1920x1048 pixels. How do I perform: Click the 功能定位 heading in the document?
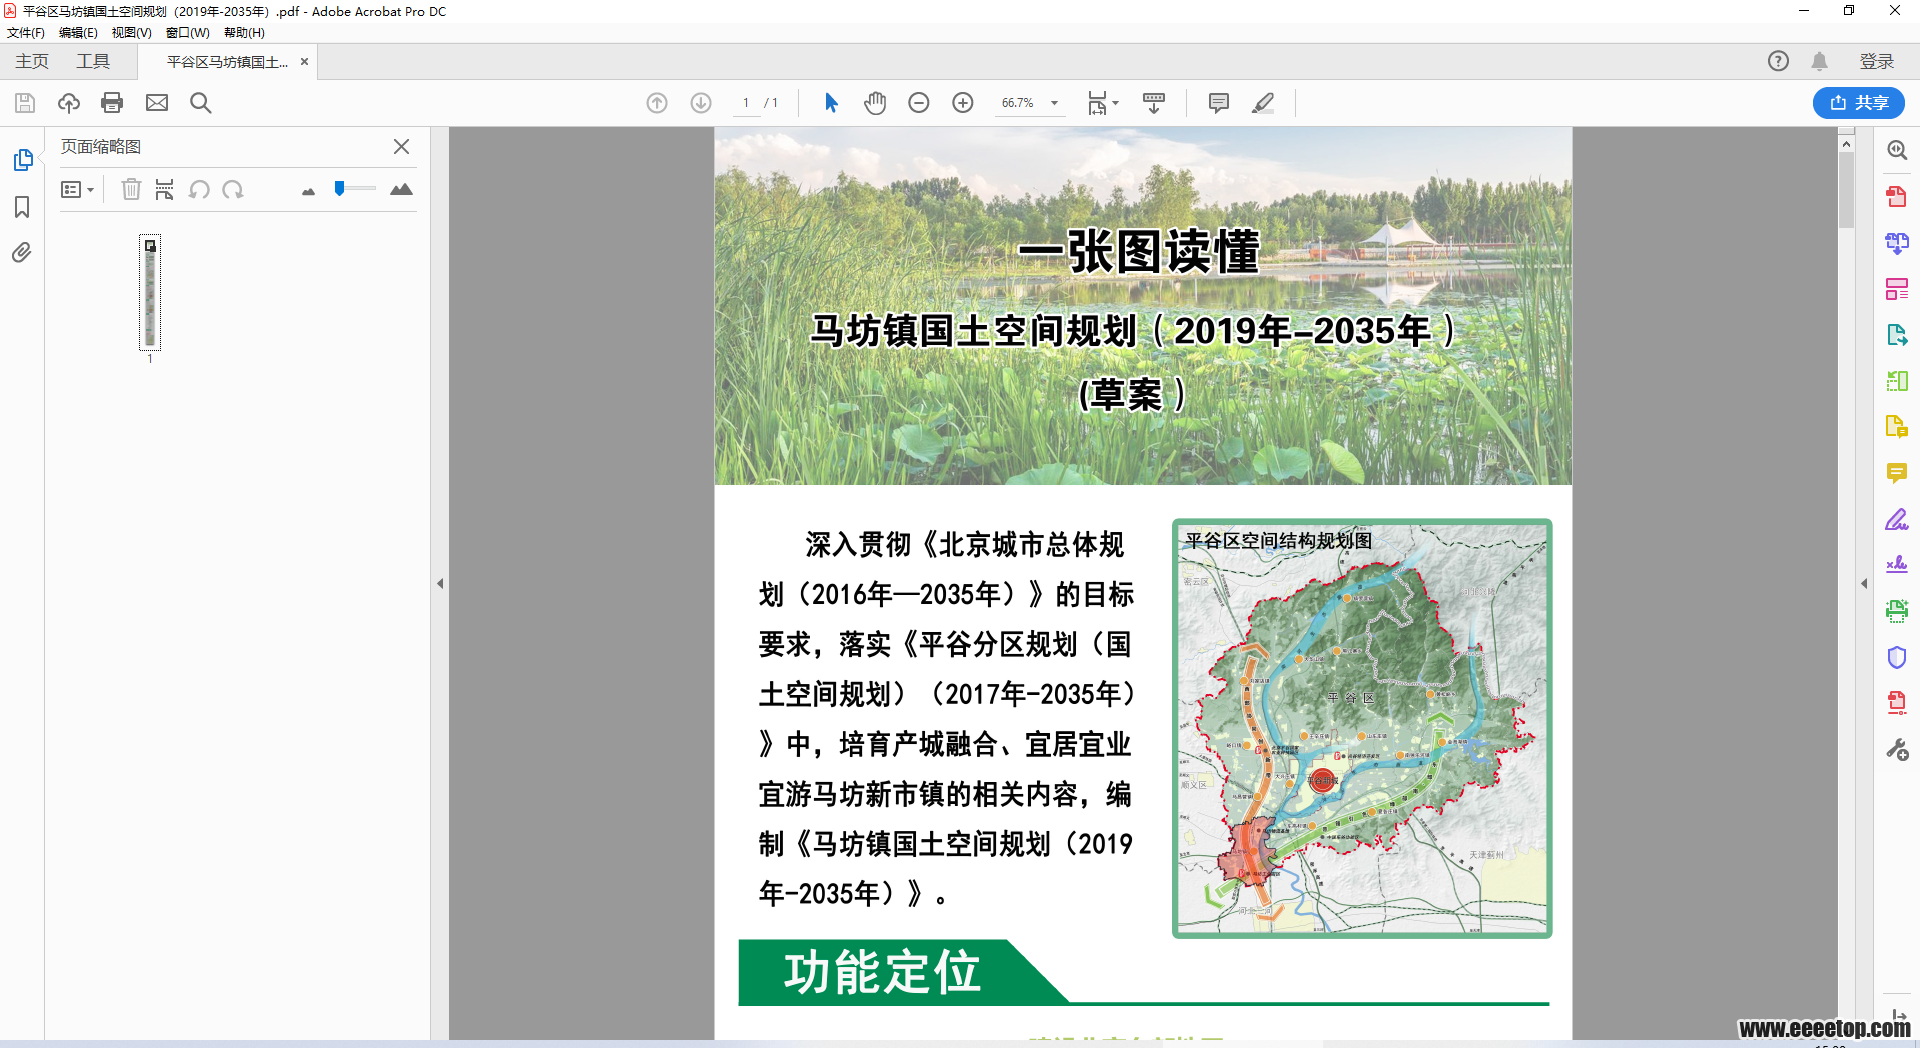[x=882, y=972]
